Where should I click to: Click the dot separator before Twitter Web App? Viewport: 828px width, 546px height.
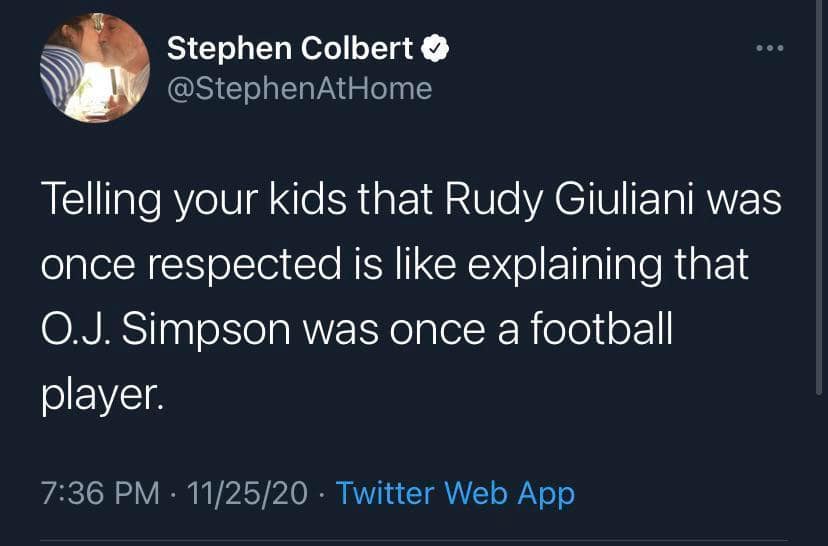[322, 493]
